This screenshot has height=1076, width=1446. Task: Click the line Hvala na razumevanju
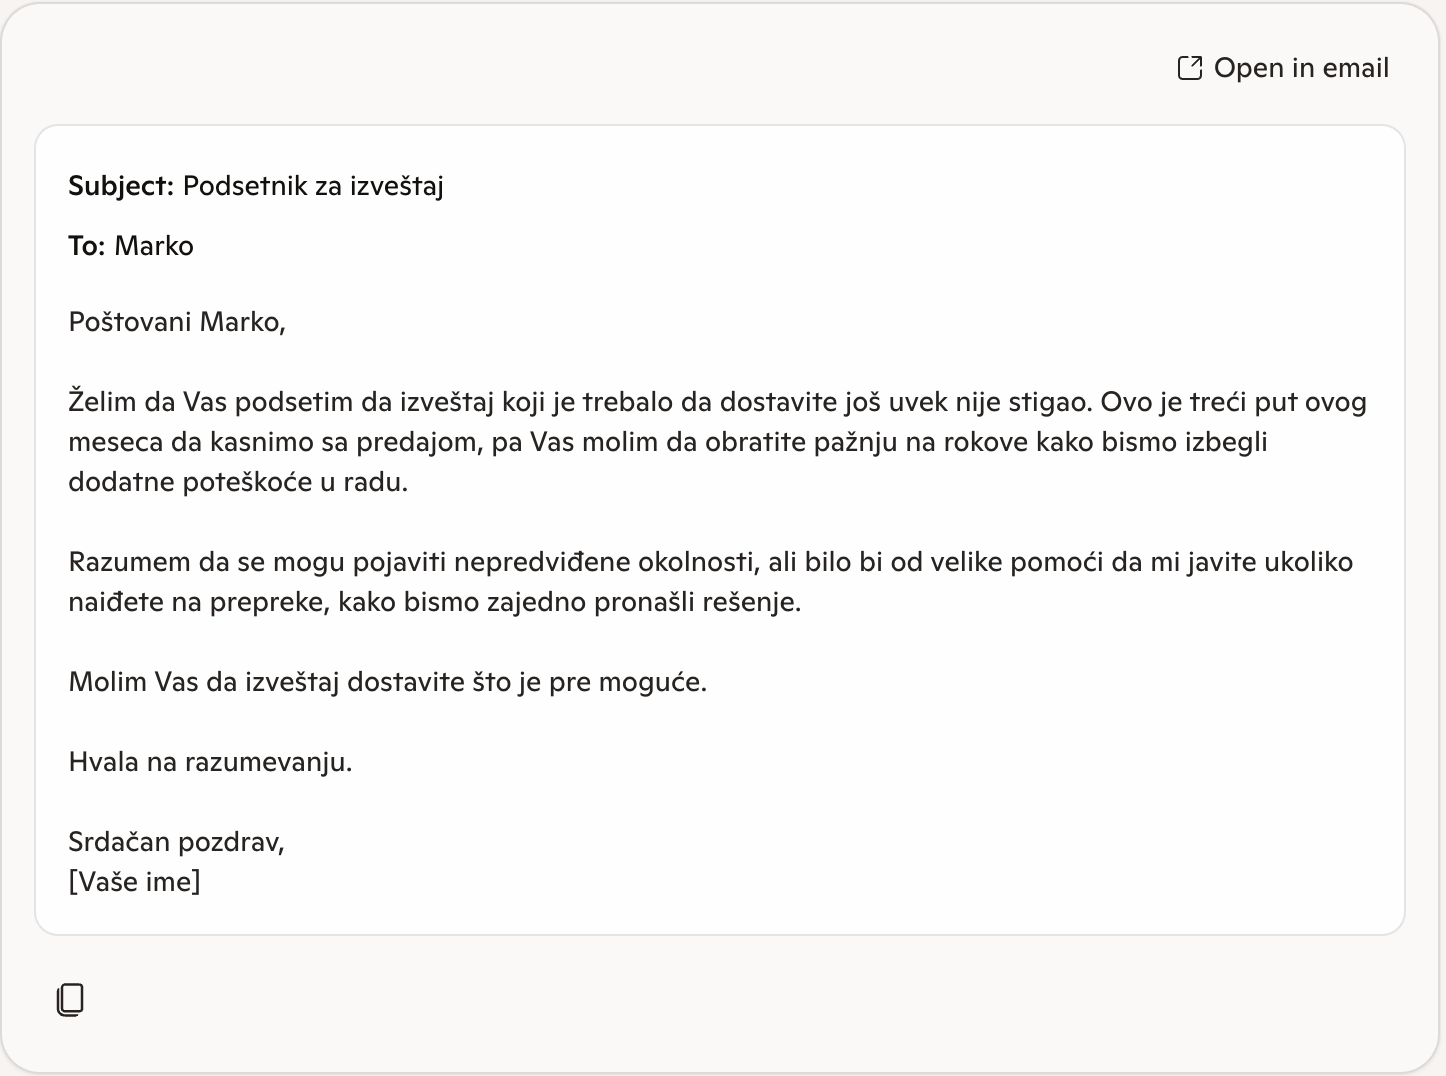point(210,762)
